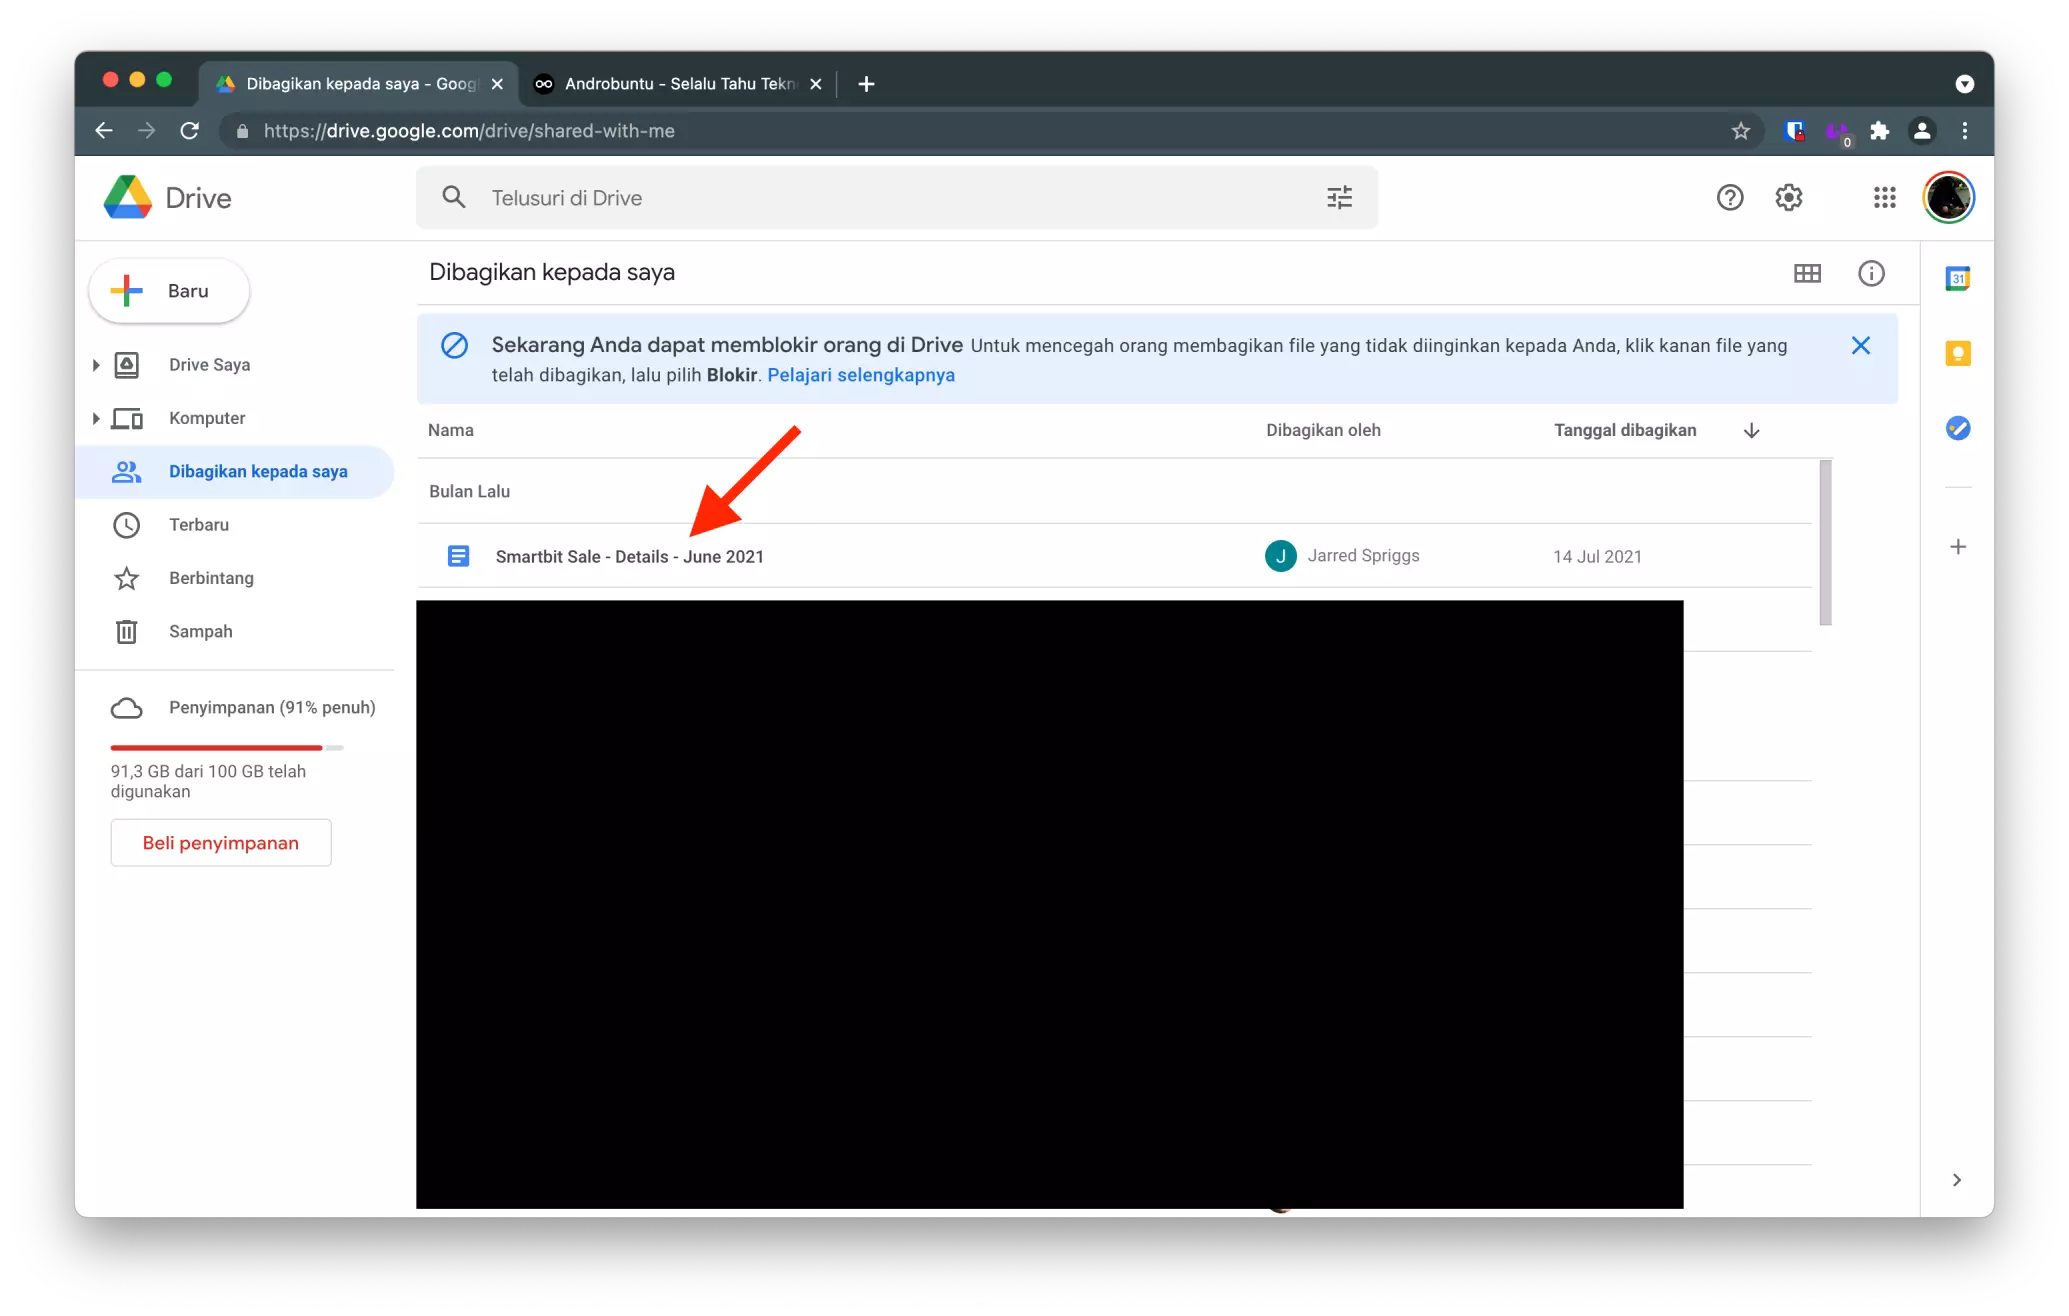Select Berbintang in the sidebar menu
Viewport: 2069px width, 1316px height.
(210, 578)
